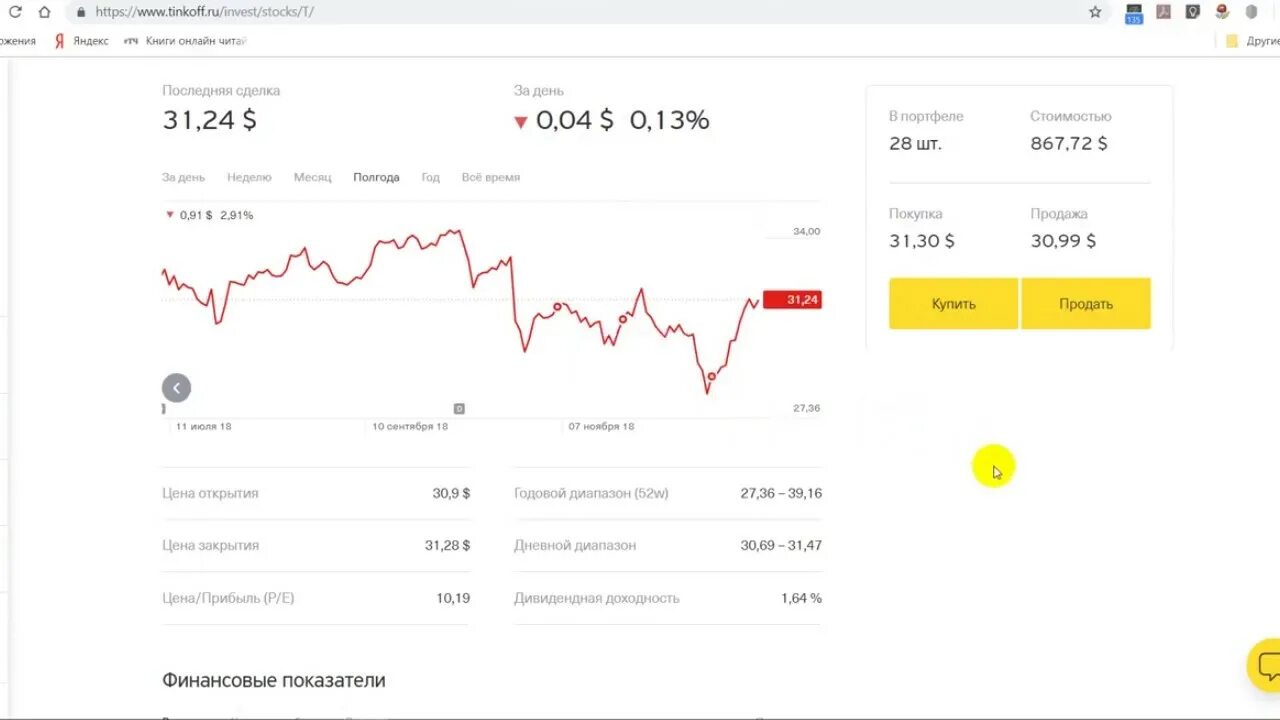Click the chart range slider handle marker

(459, 408)
